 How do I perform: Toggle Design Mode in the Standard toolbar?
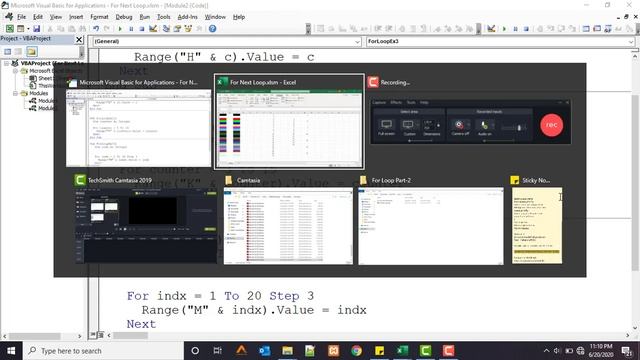click(x=153, y=29)
